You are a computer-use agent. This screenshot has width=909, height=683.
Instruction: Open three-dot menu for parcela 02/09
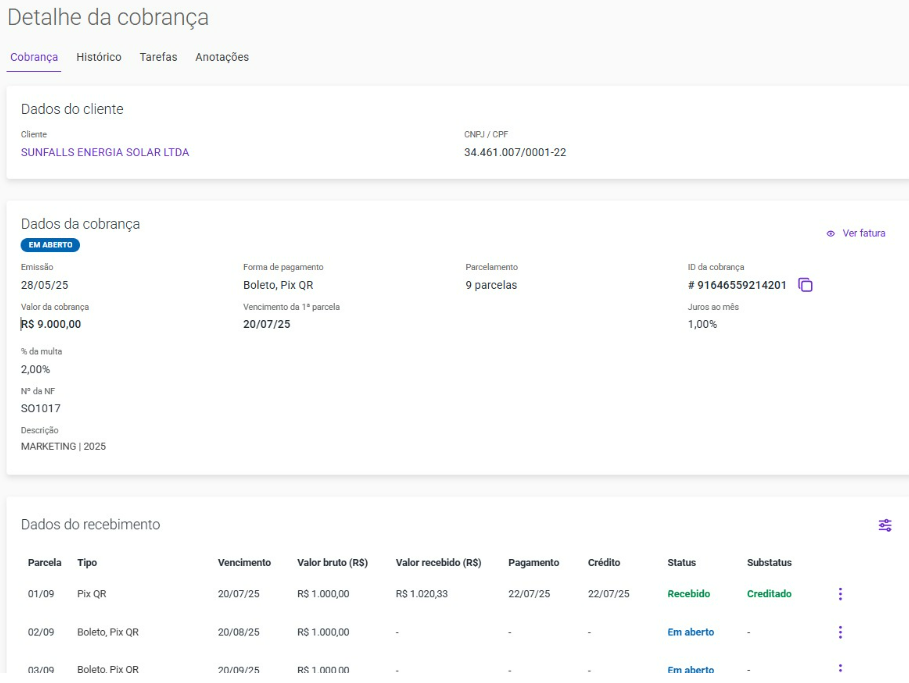(840, 632)
